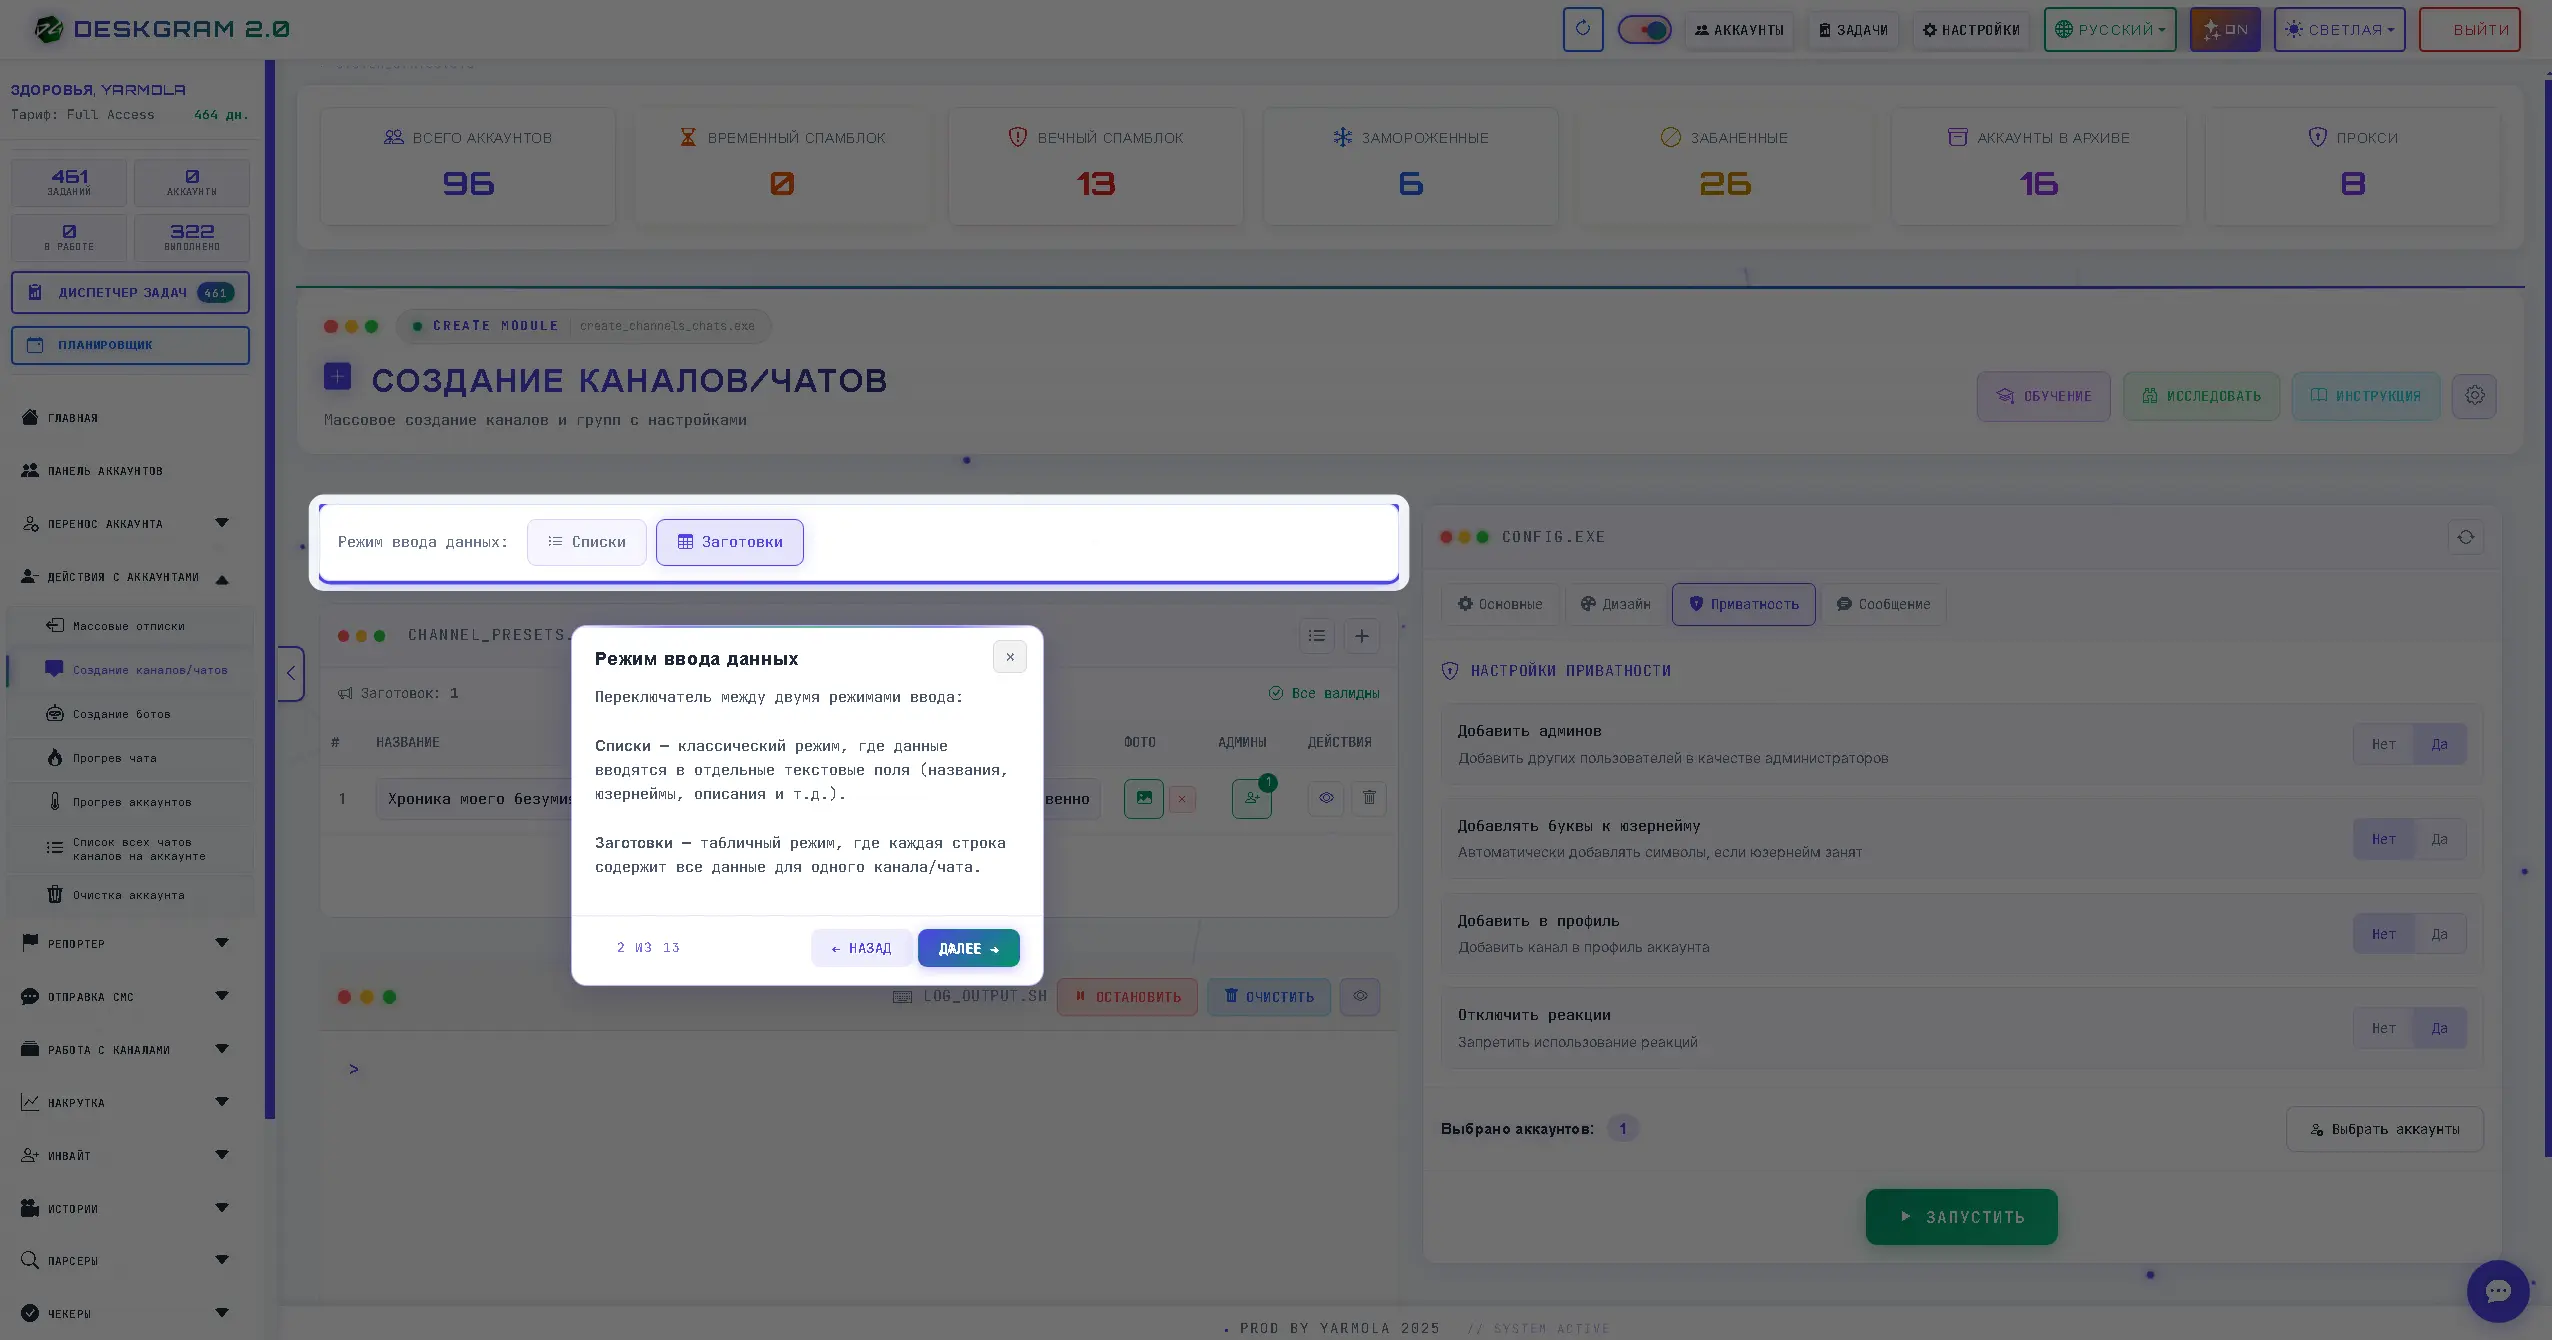Toggle the top bar pill switch
The height and width of the screenshot is (1340, 2552).
click(x=1645, y=30)
